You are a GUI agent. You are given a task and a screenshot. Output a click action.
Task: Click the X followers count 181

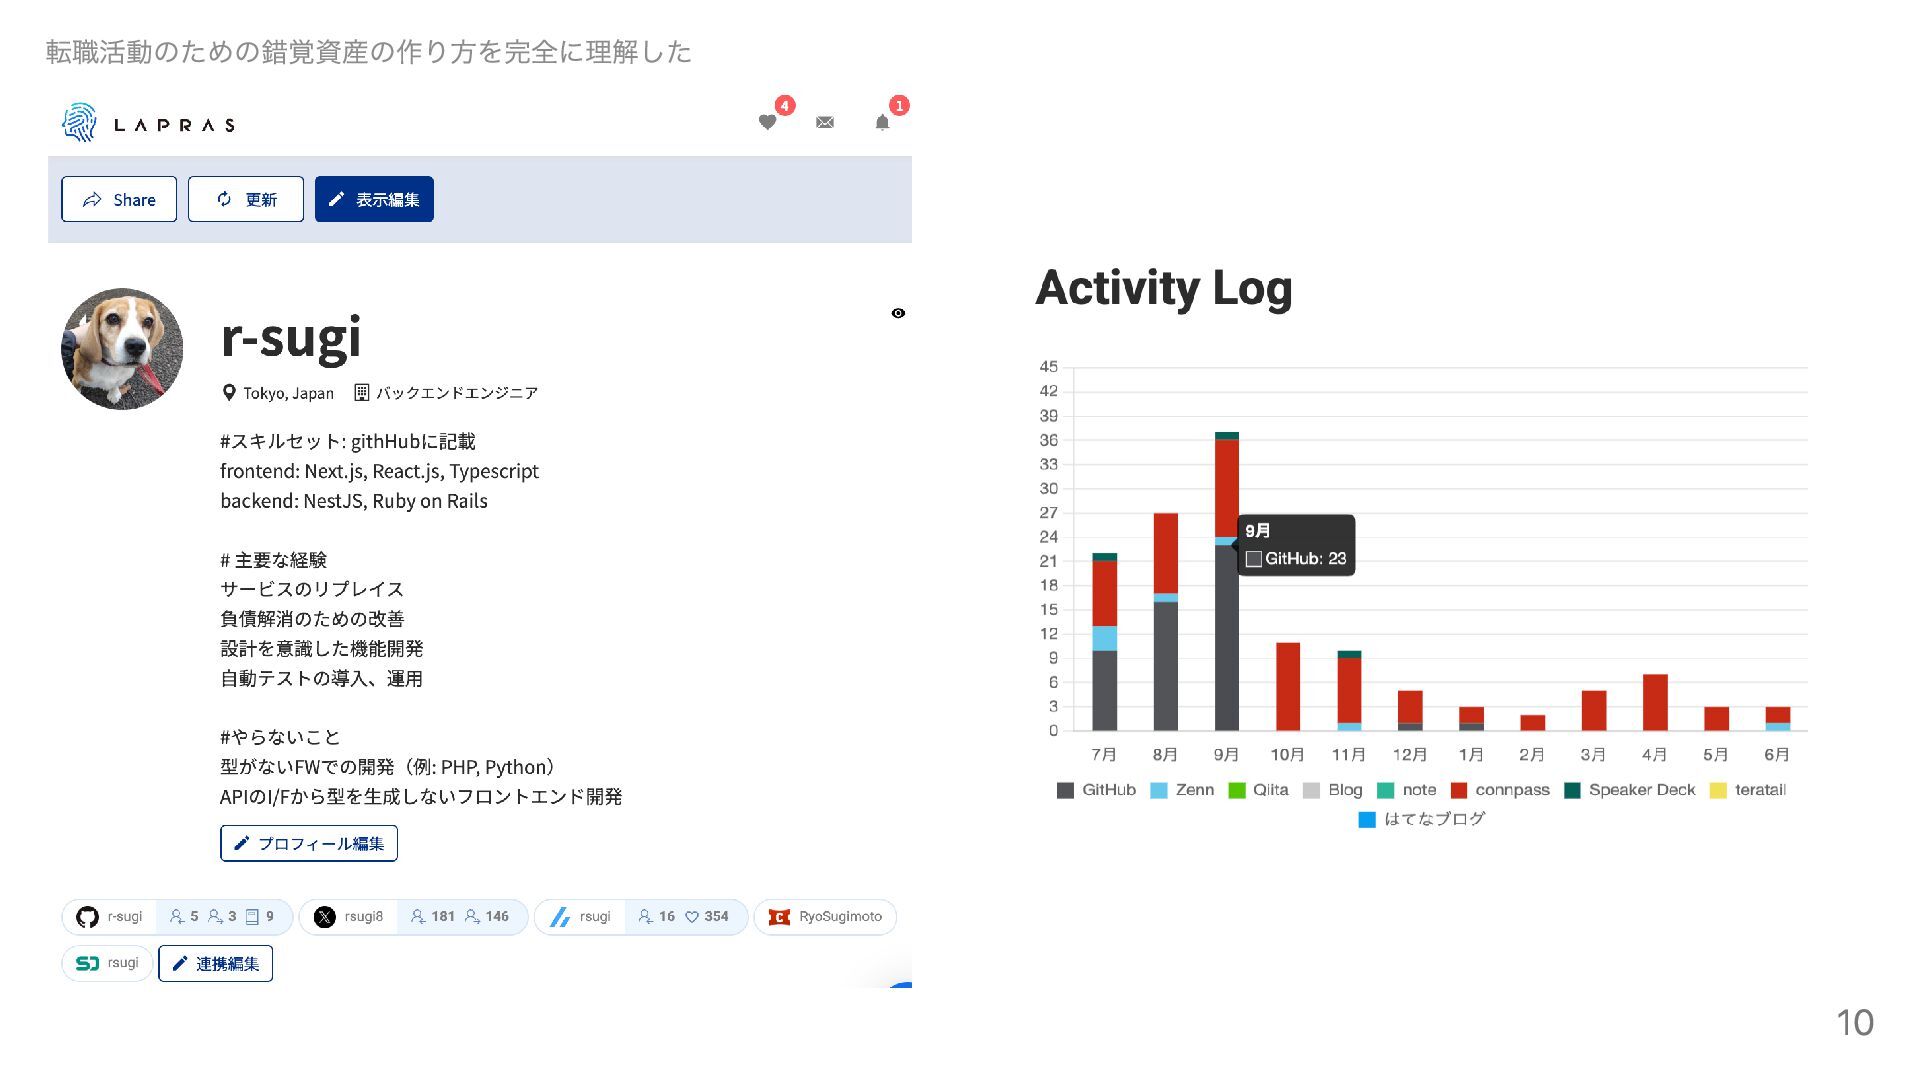[432, 917]
